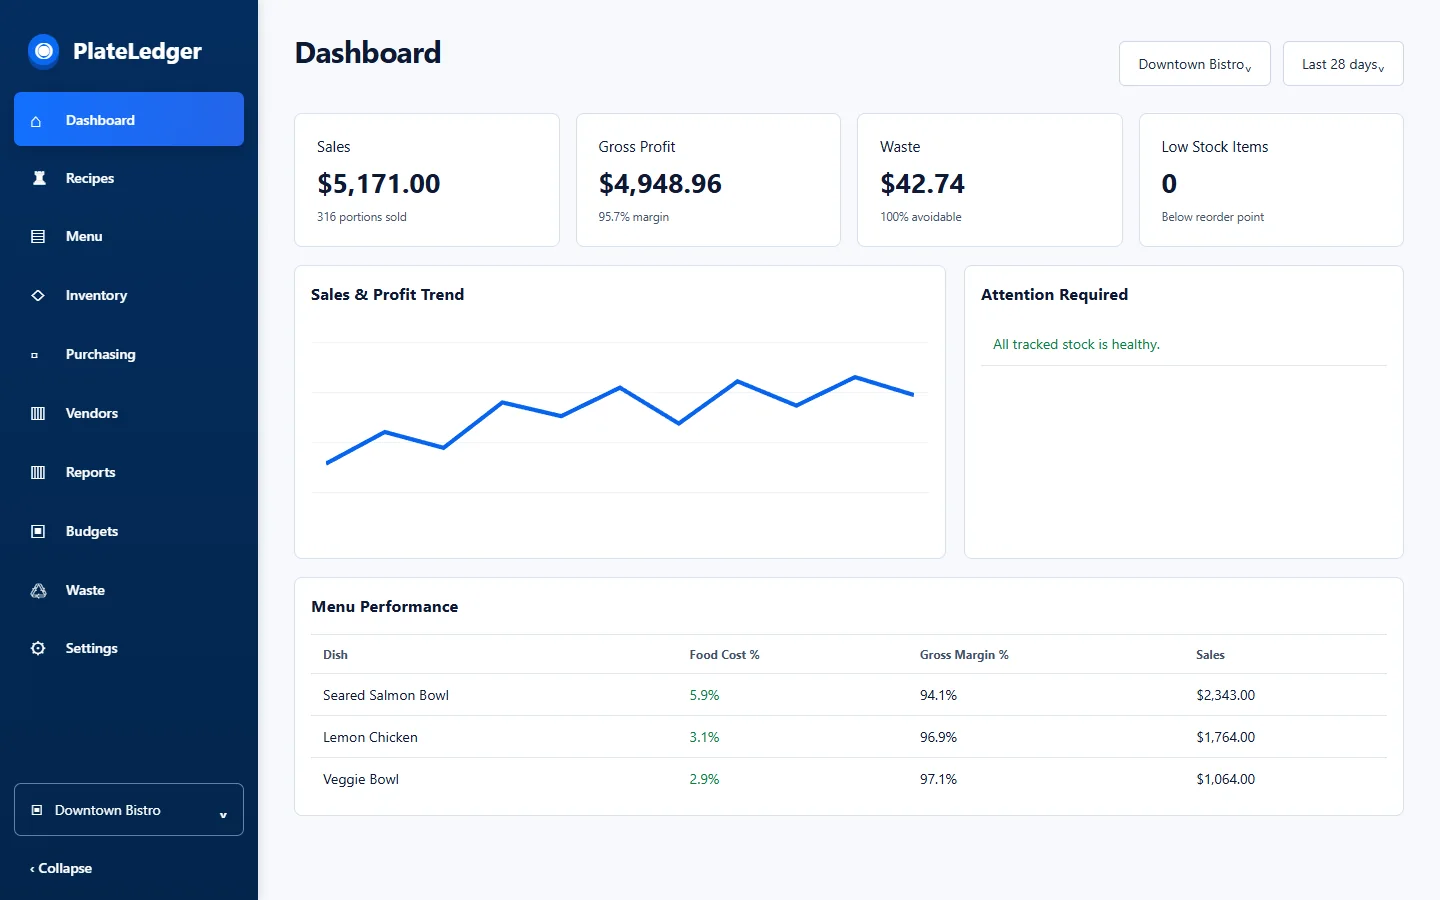Expand the sidebar Downtown Bistro selector arrow
The height and width of the screenshot is (900, 1440).
tap(223, 815)
